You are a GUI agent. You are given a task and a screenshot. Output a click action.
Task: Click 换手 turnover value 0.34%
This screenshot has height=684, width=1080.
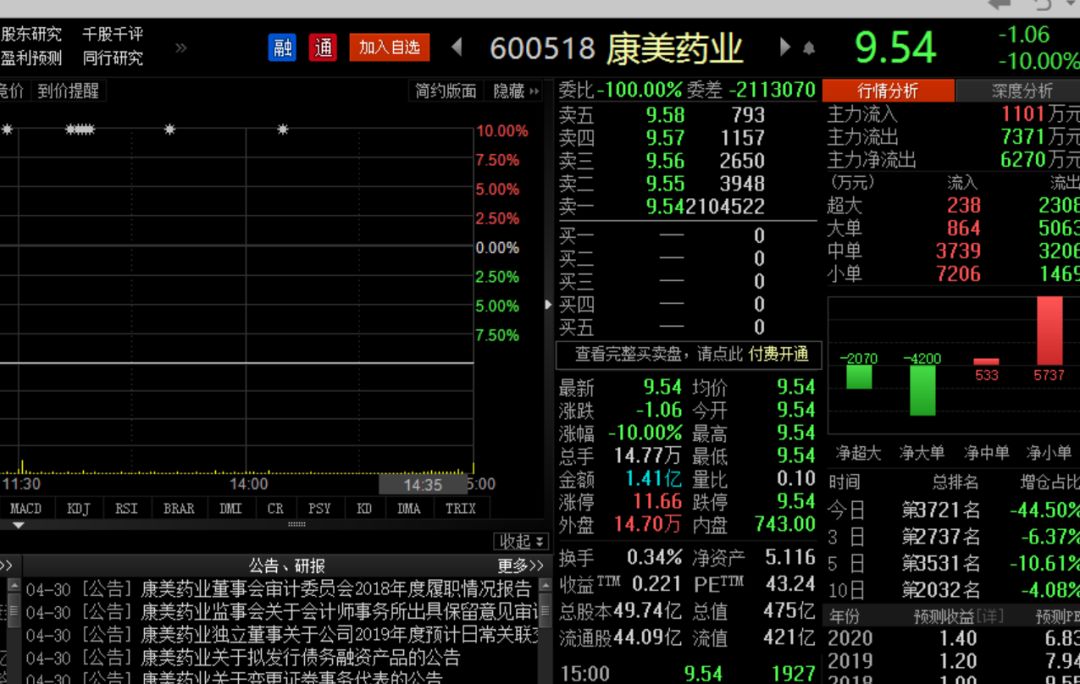pyautogui.click(x=654, y=557)
